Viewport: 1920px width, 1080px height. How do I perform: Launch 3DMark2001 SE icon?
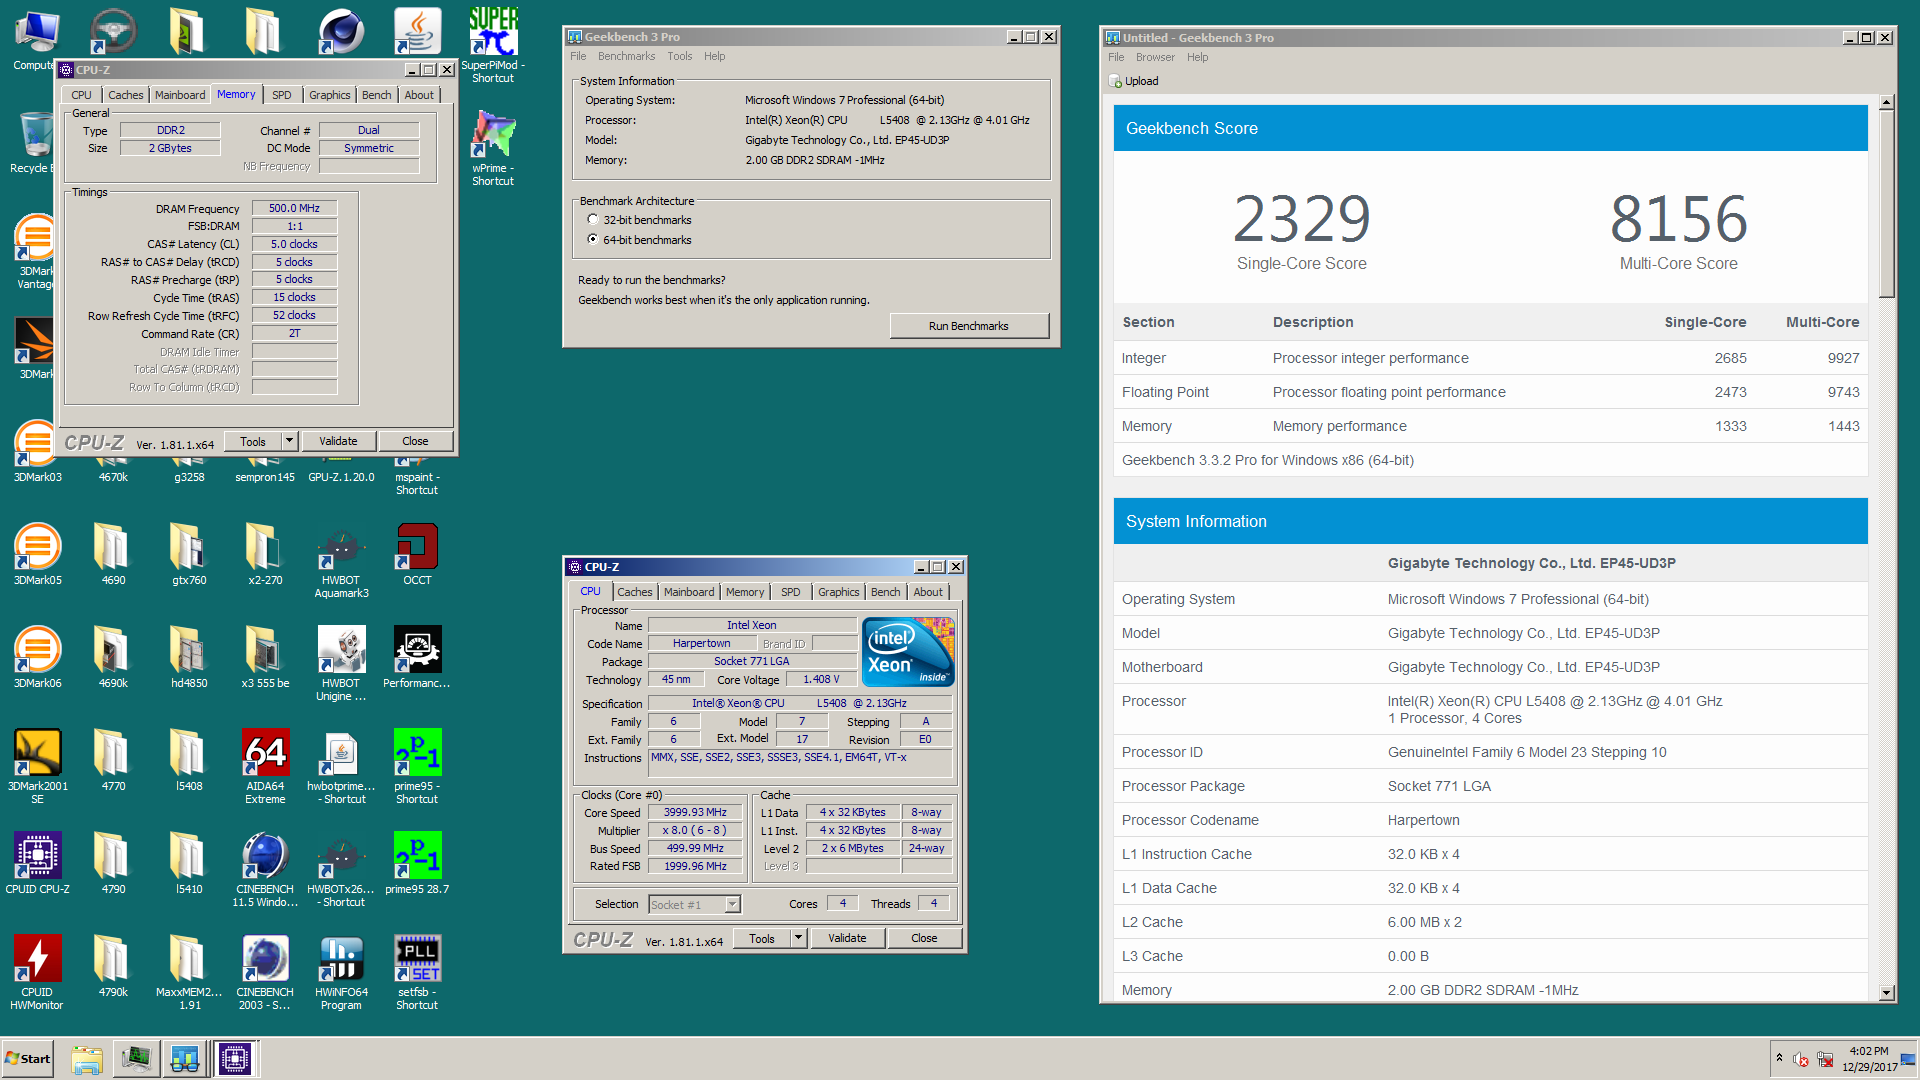(x=37, y=753)
